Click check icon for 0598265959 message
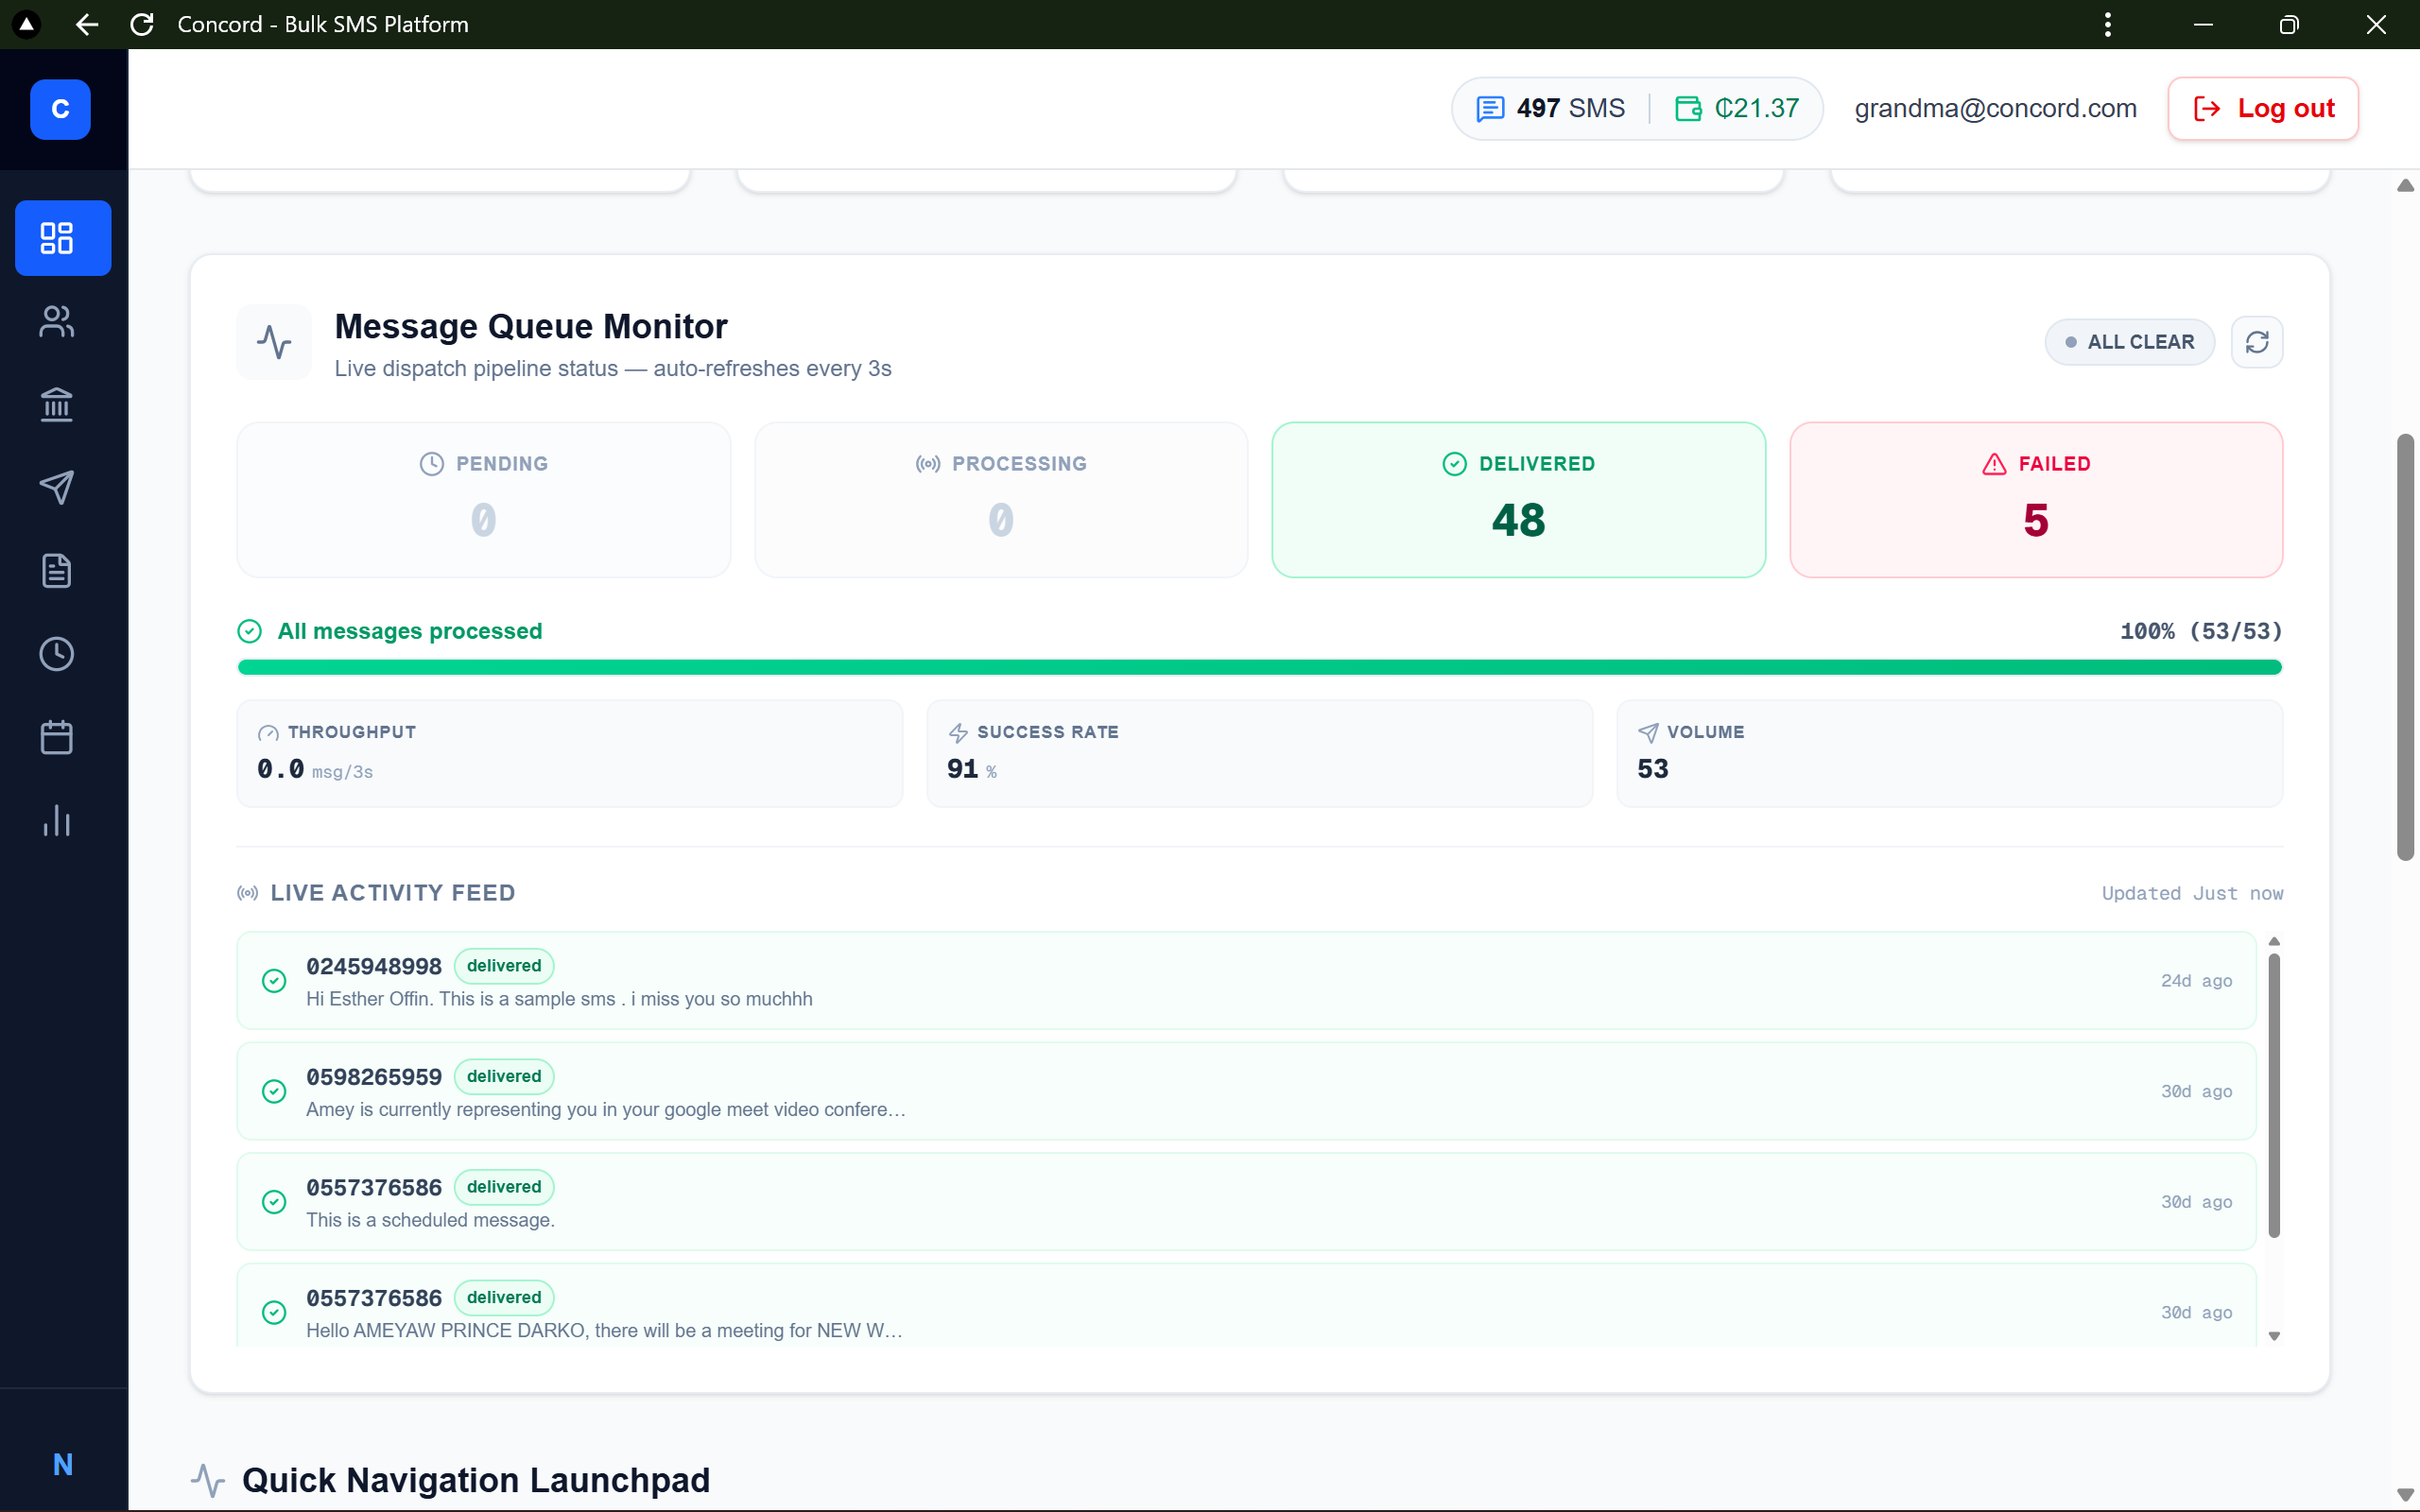This screenshot has width=2420, height=1512. [x=274, y=1091]
